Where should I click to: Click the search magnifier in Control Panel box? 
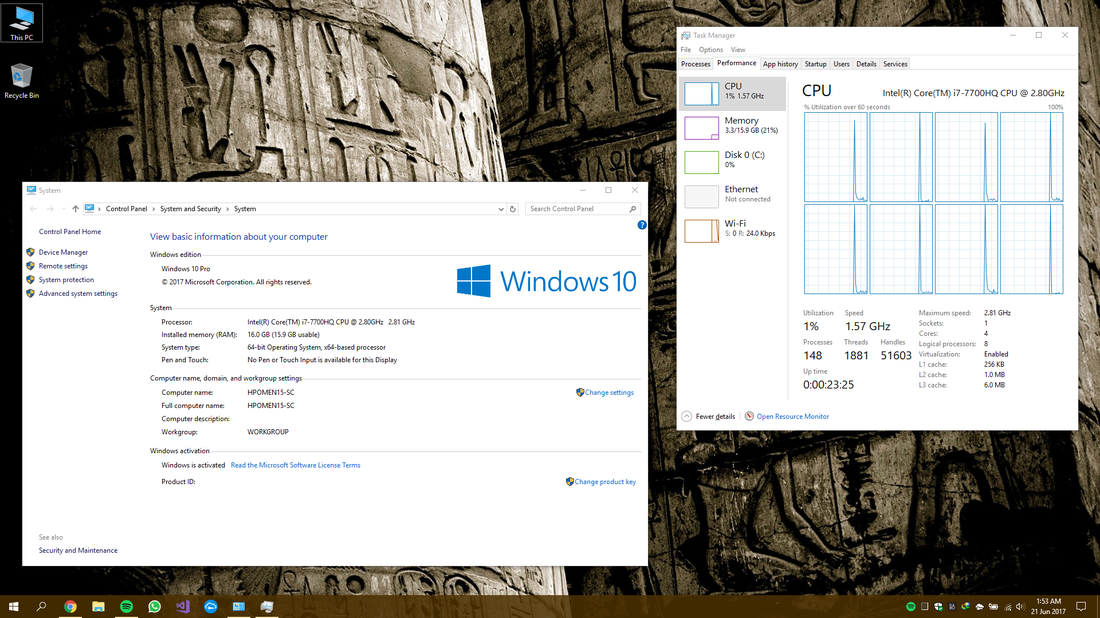tap(632, 209)
